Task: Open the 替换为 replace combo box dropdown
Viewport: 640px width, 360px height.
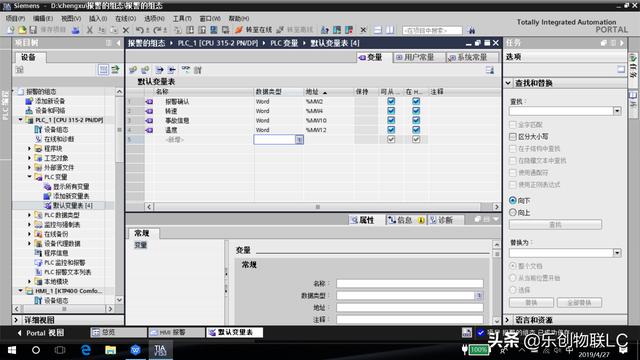Action: tap(617, 253)
